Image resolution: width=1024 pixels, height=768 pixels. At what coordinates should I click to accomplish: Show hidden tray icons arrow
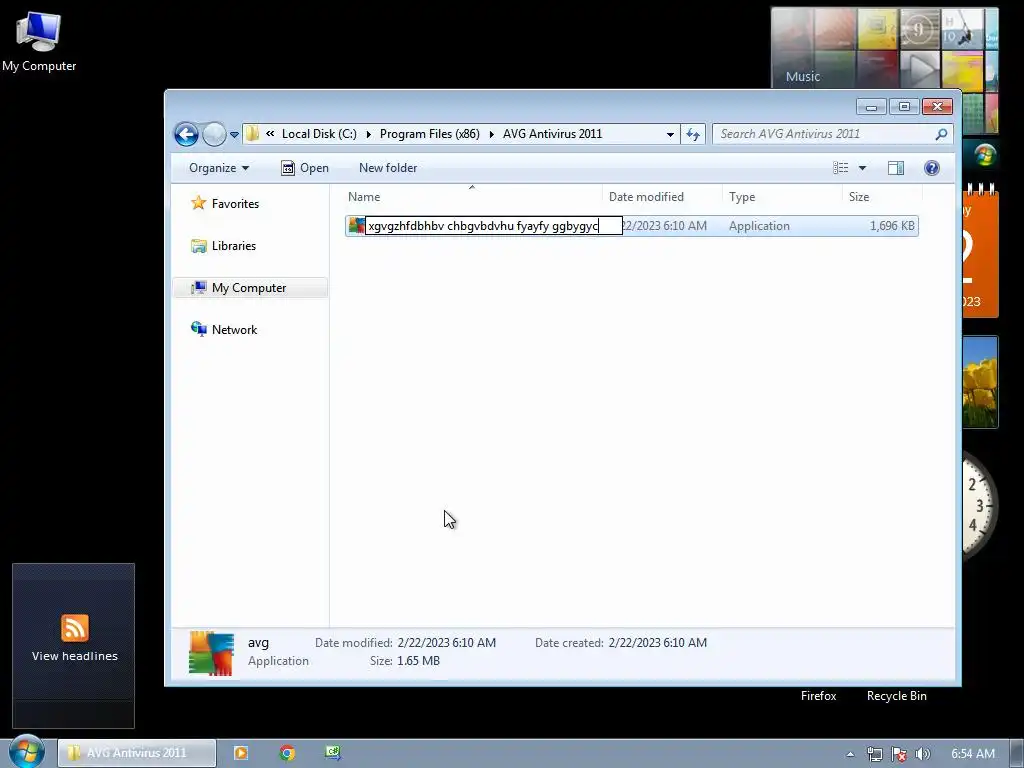coord(850,754)
